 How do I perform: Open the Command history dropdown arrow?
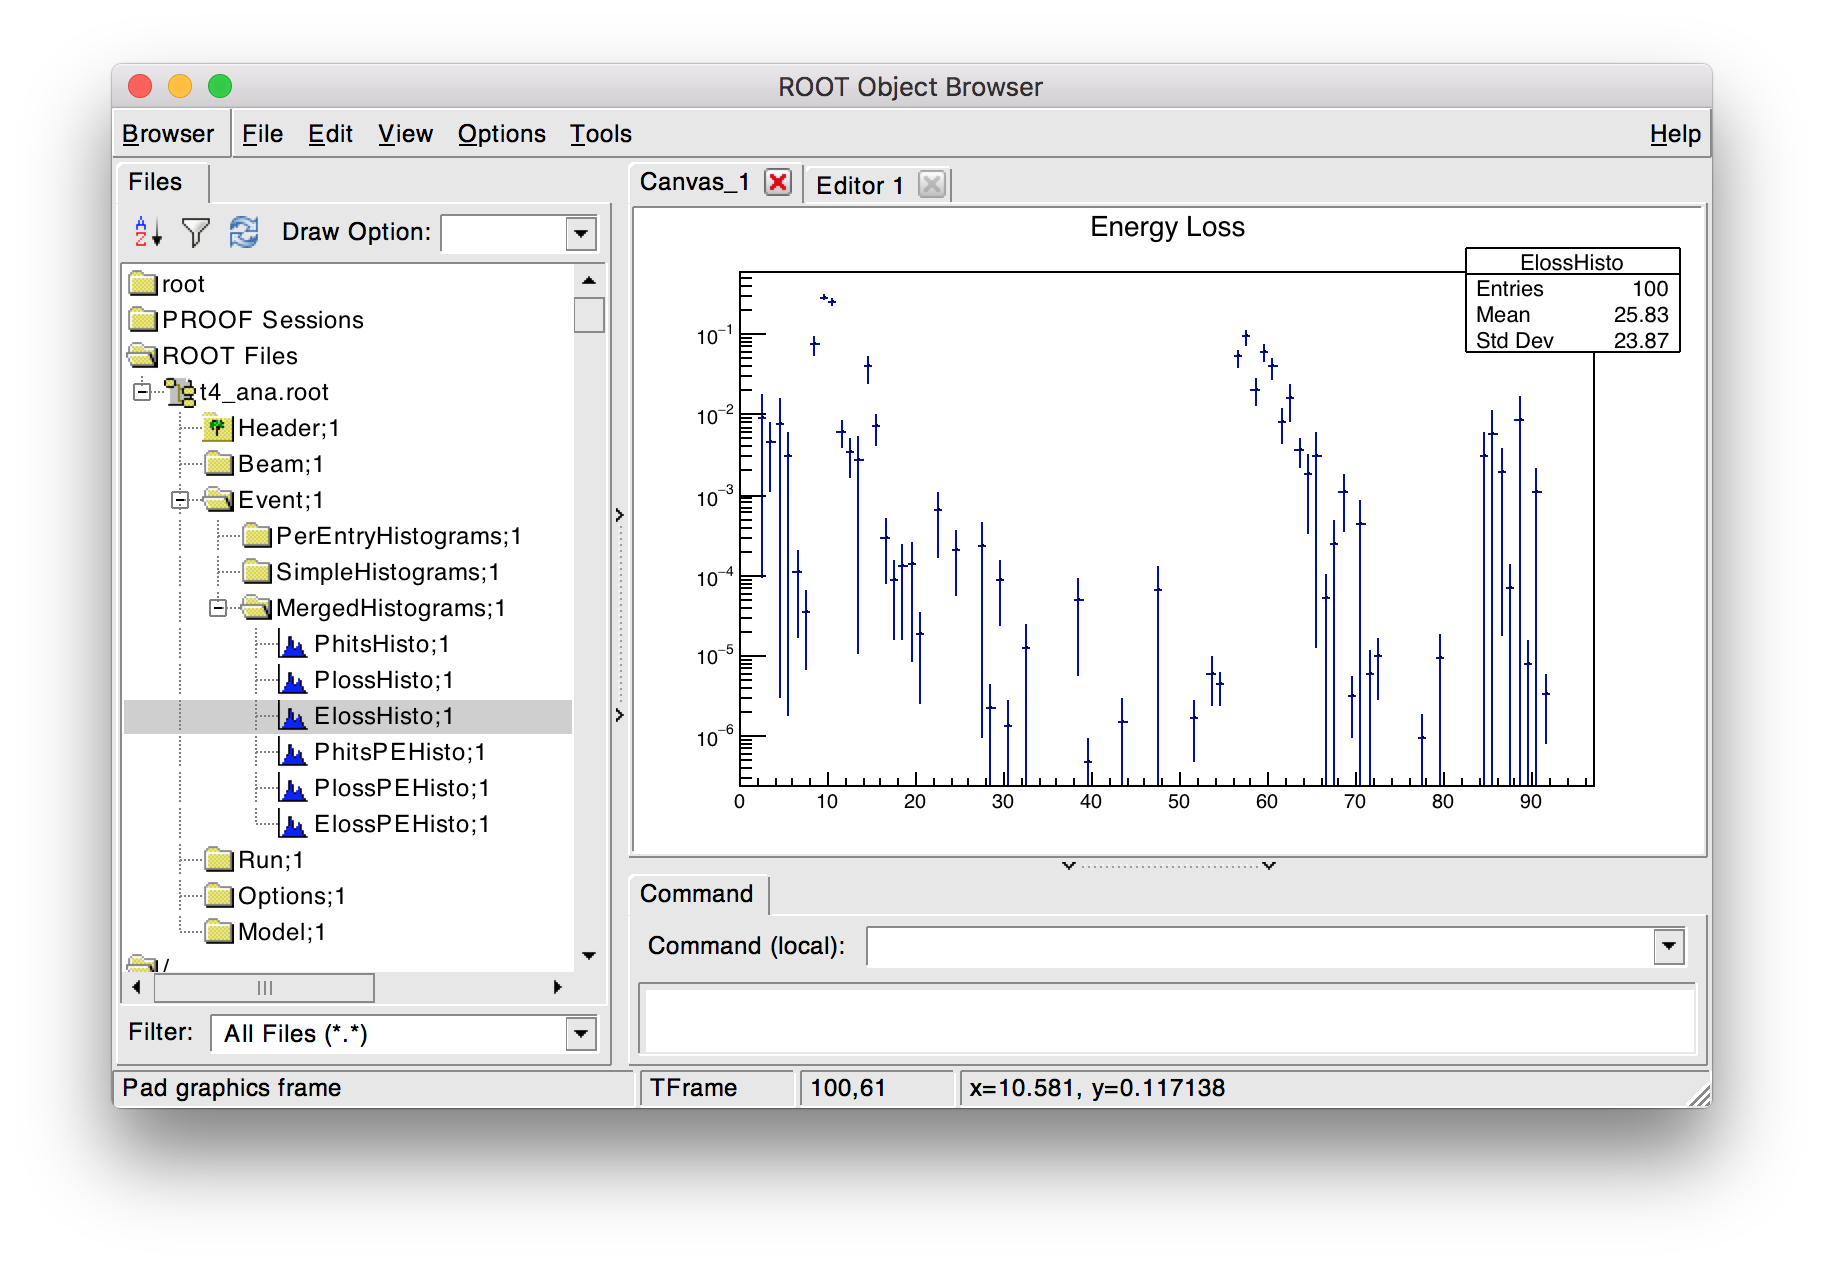(x=1669, y=946)
